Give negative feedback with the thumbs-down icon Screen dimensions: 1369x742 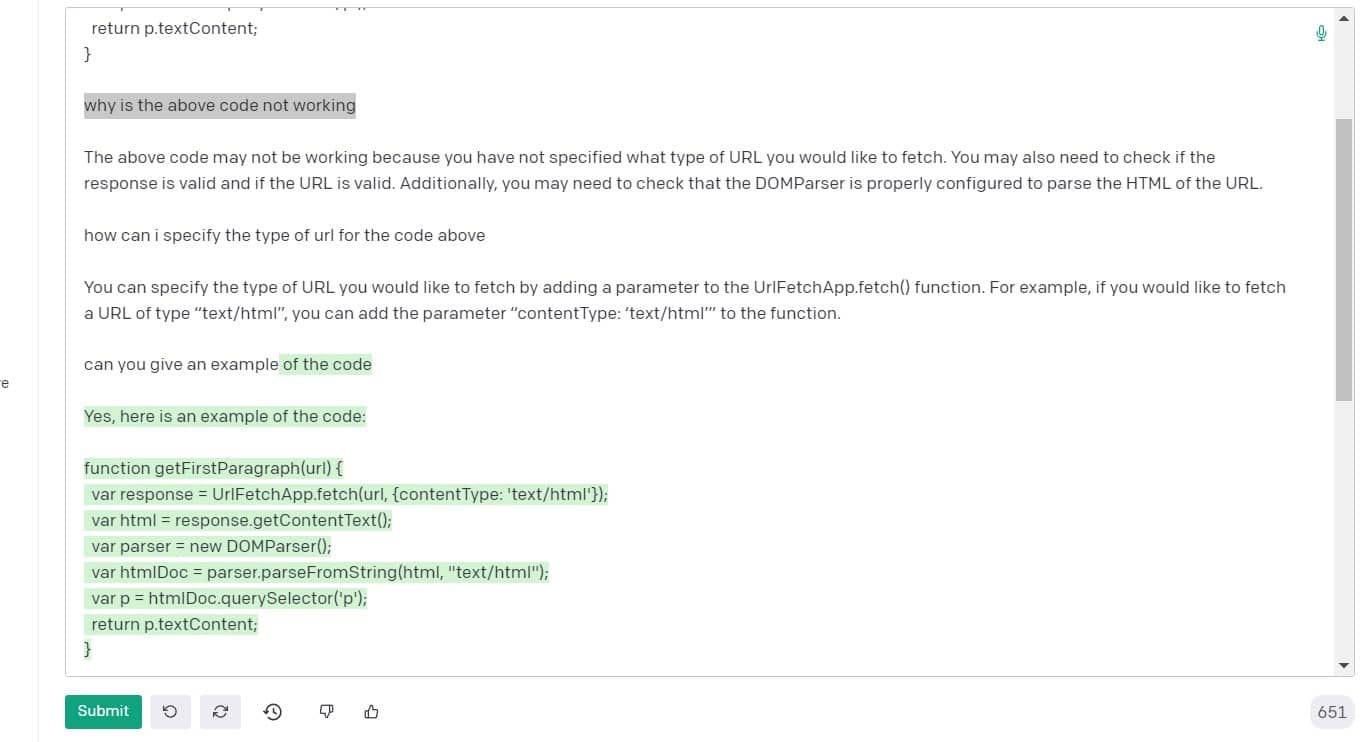pyautogui.click(x=325, y=711)
